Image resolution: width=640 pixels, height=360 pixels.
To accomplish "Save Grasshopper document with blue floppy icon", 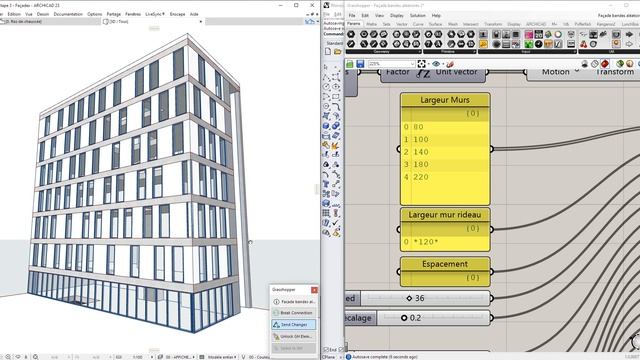I will (x=360, y=64).
